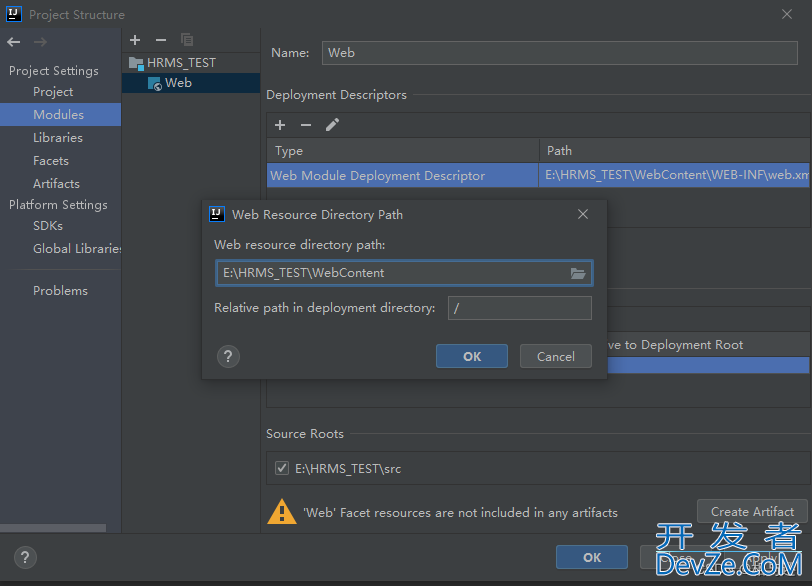The image size is (812, 586).
Task: Cancel the Web Resource Directory Path dialog
Action: [556, 356]
